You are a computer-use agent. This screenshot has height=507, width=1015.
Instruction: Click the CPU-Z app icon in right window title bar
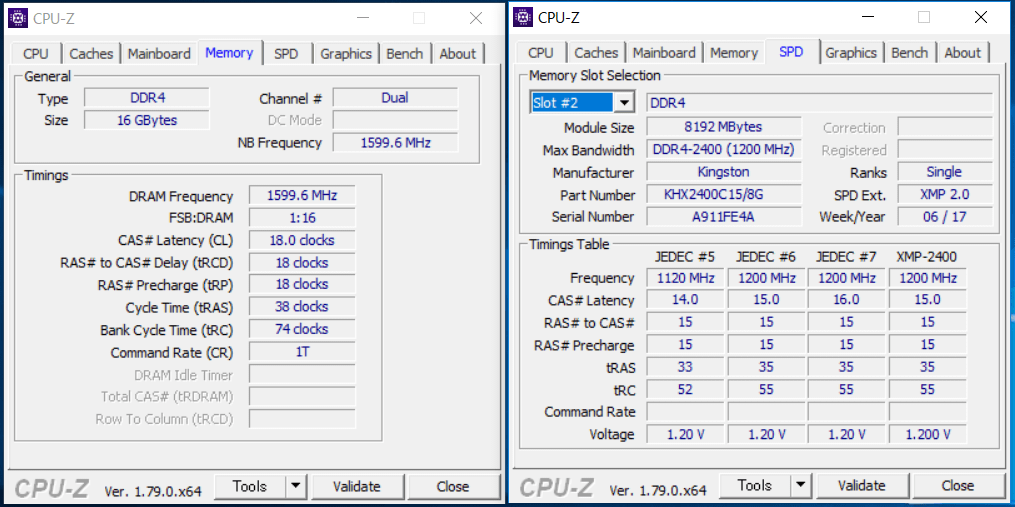523,17
